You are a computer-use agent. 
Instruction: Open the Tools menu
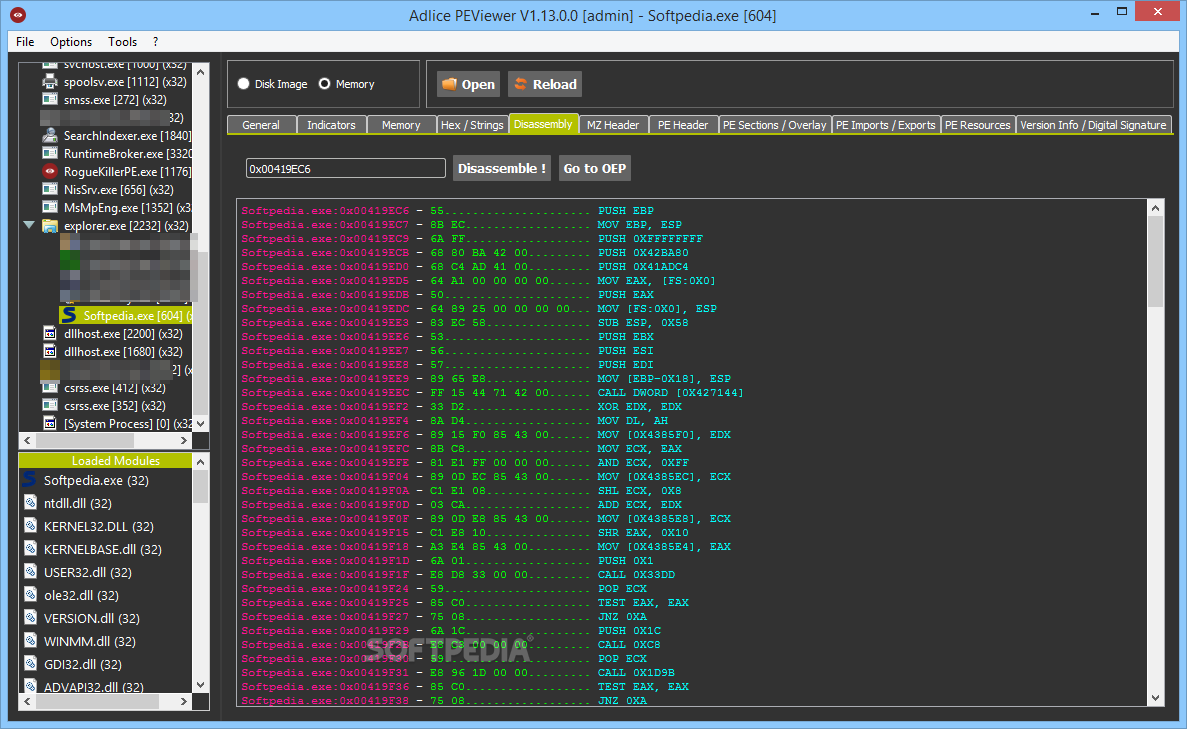click(123, 42)
